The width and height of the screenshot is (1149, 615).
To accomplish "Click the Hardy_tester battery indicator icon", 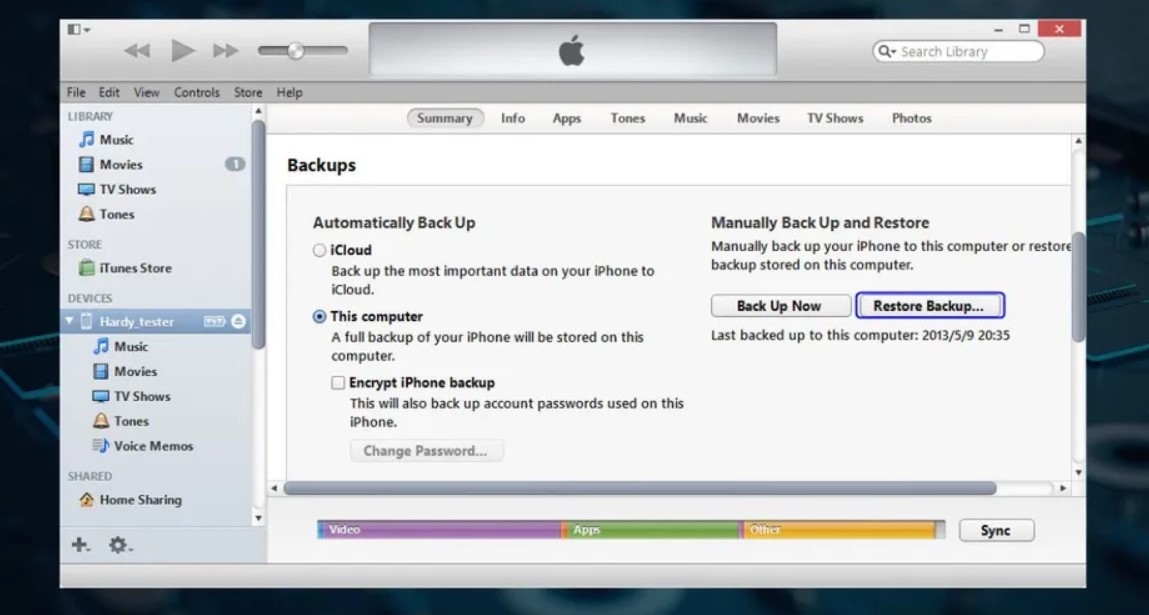I will [x=215, y=321].
